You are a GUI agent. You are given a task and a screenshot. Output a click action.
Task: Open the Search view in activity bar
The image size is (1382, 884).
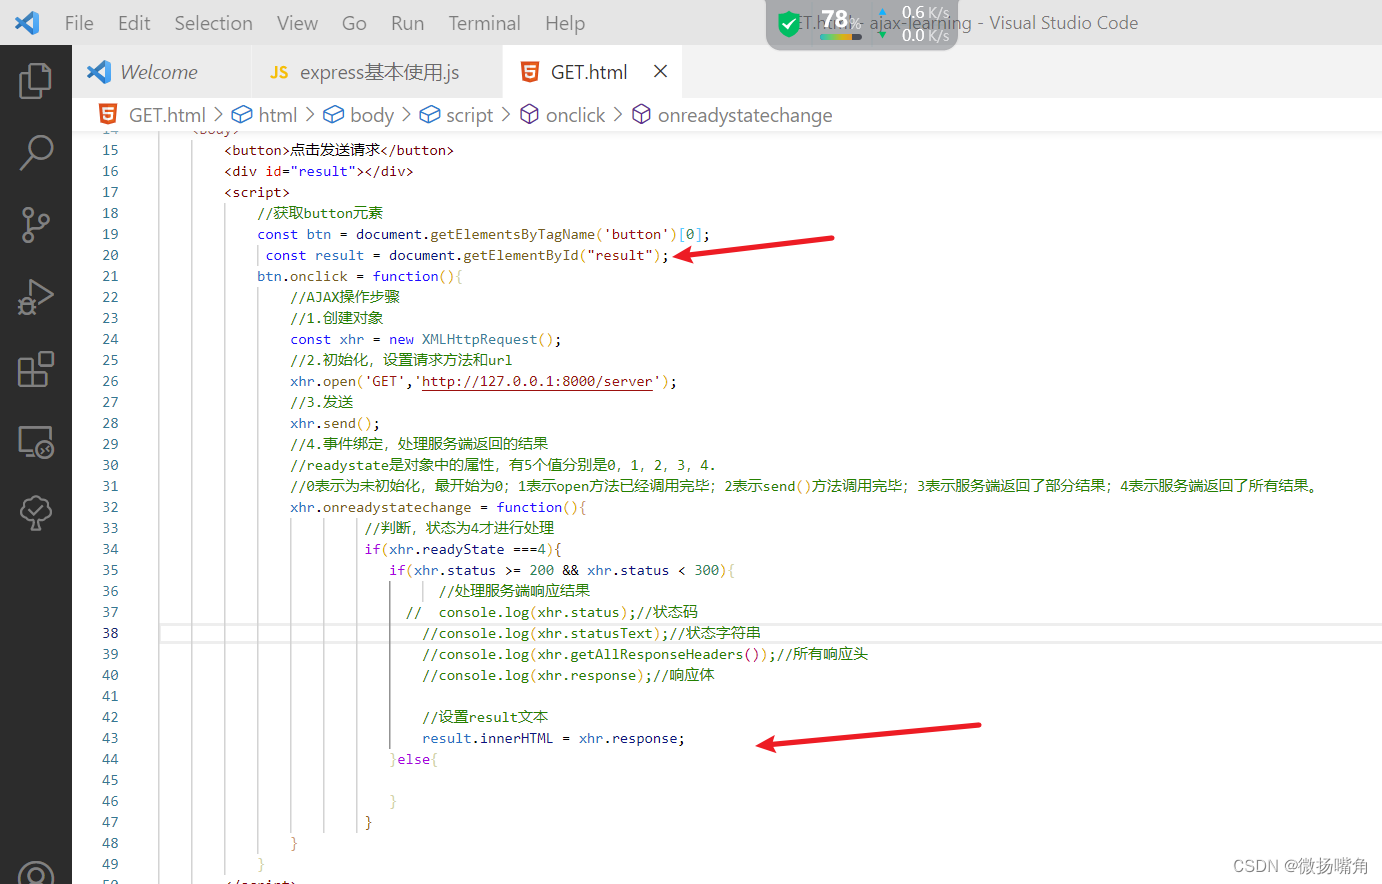click(x=35, y=153)
